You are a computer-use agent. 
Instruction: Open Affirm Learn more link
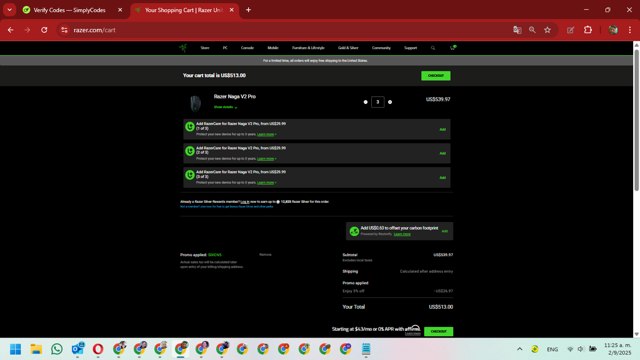tap(413, 334)
